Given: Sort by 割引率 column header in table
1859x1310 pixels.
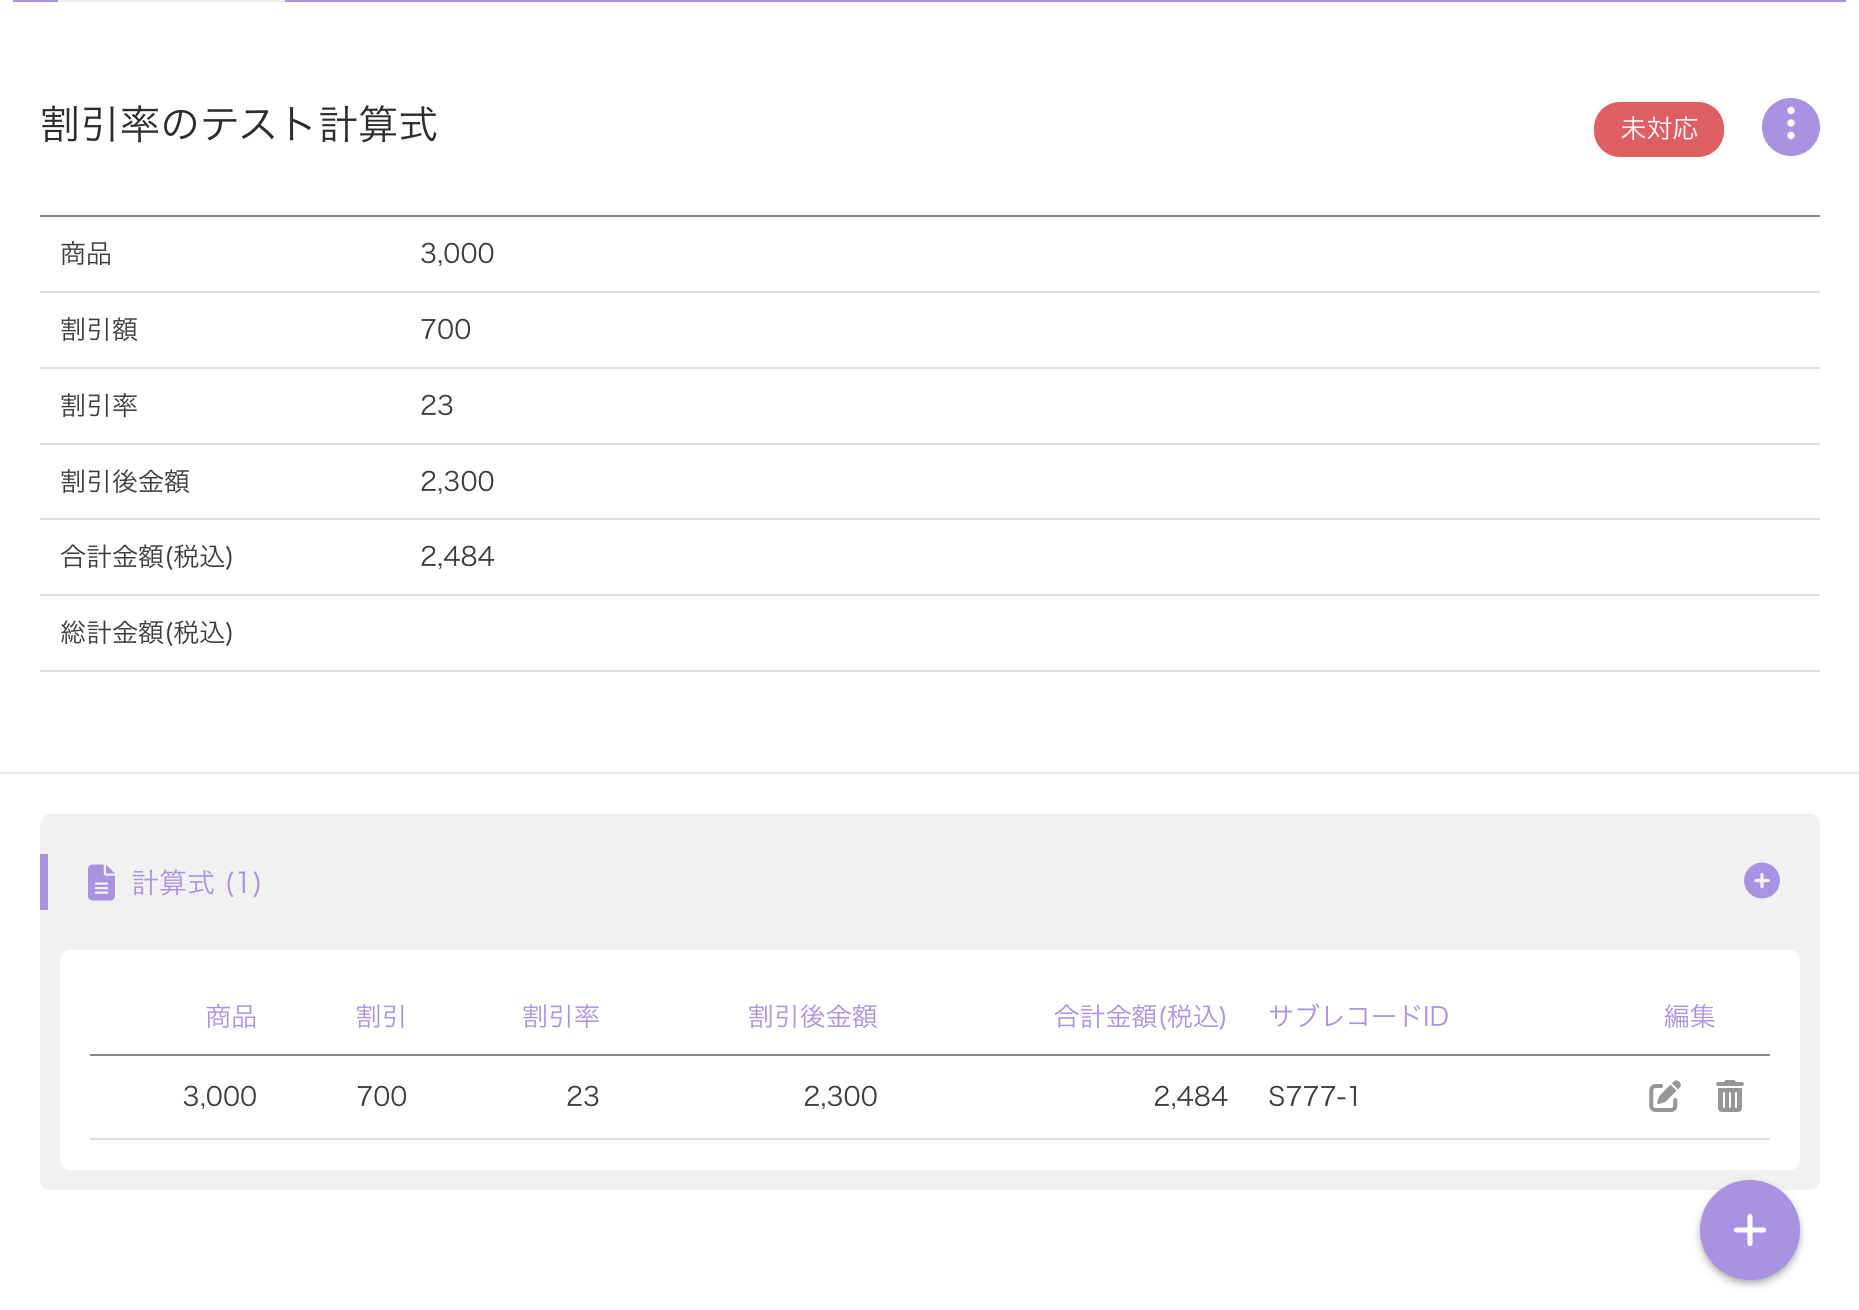Looking at the screenshot, I should (x=560, y=1017).
